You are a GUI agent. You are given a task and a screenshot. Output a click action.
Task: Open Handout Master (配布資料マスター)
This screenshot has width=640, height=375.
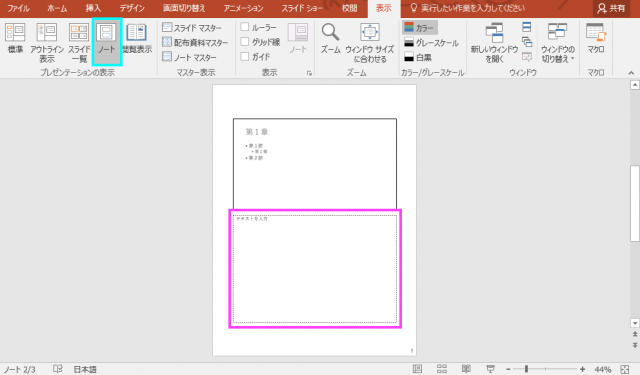tap(195, 42)
